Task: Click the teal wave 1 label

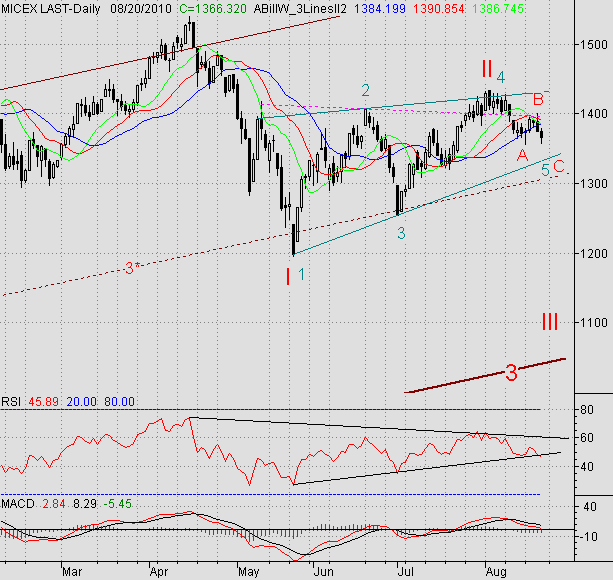Action: 301,274
